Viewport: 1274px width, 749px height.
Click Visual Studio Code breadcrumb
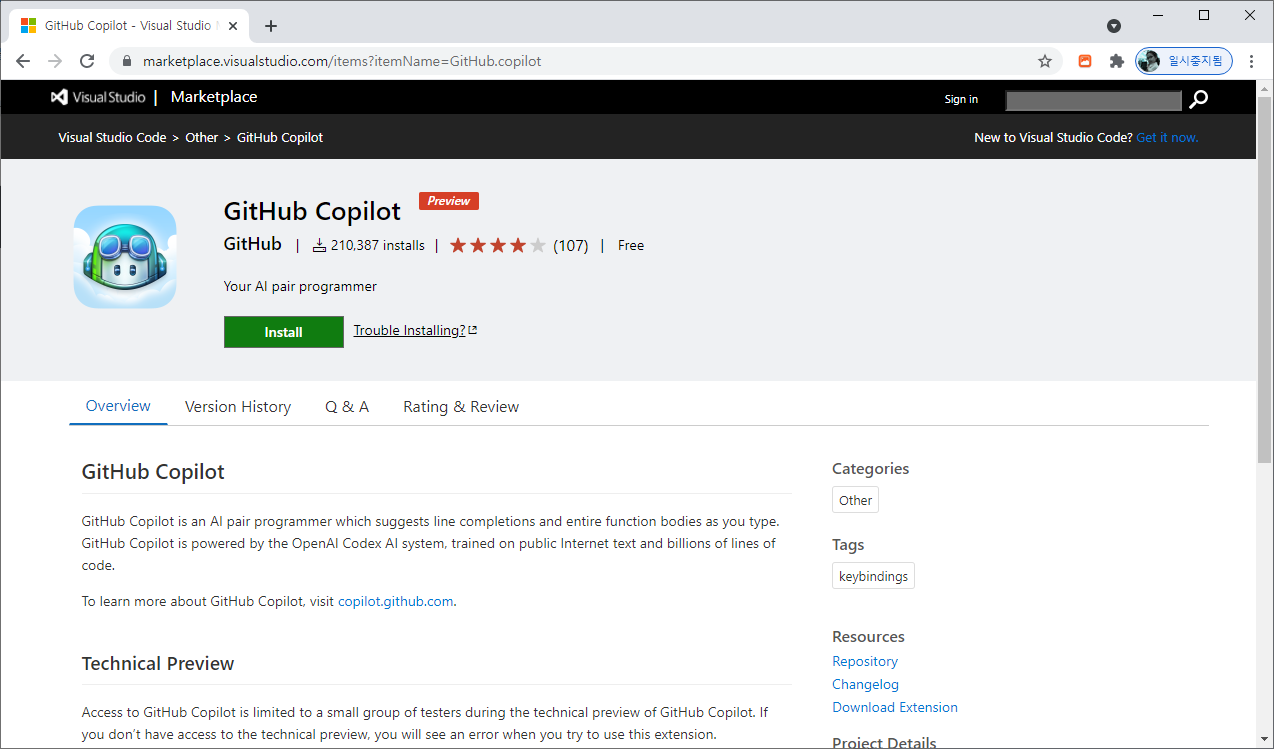(112, 137)
